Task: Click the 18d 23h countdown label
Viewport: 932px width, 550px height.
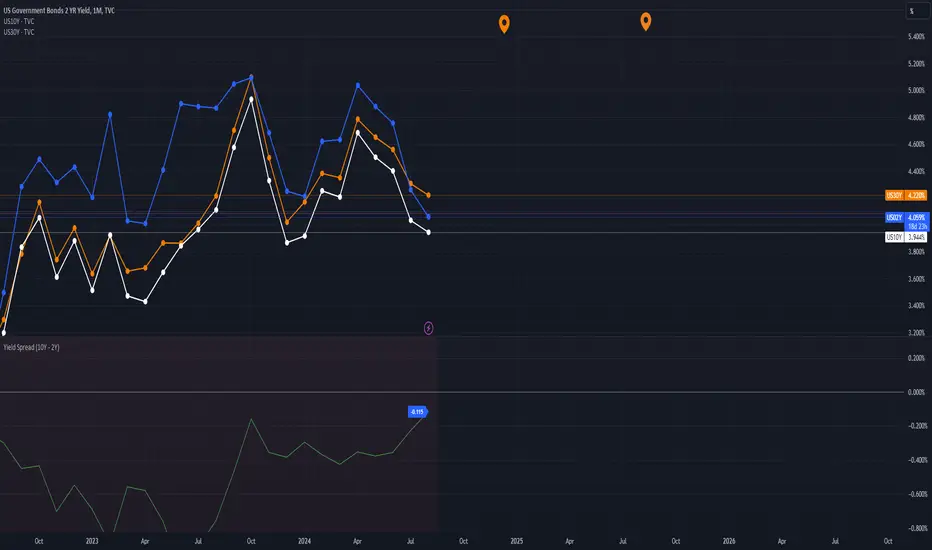Action: [917, 227]
